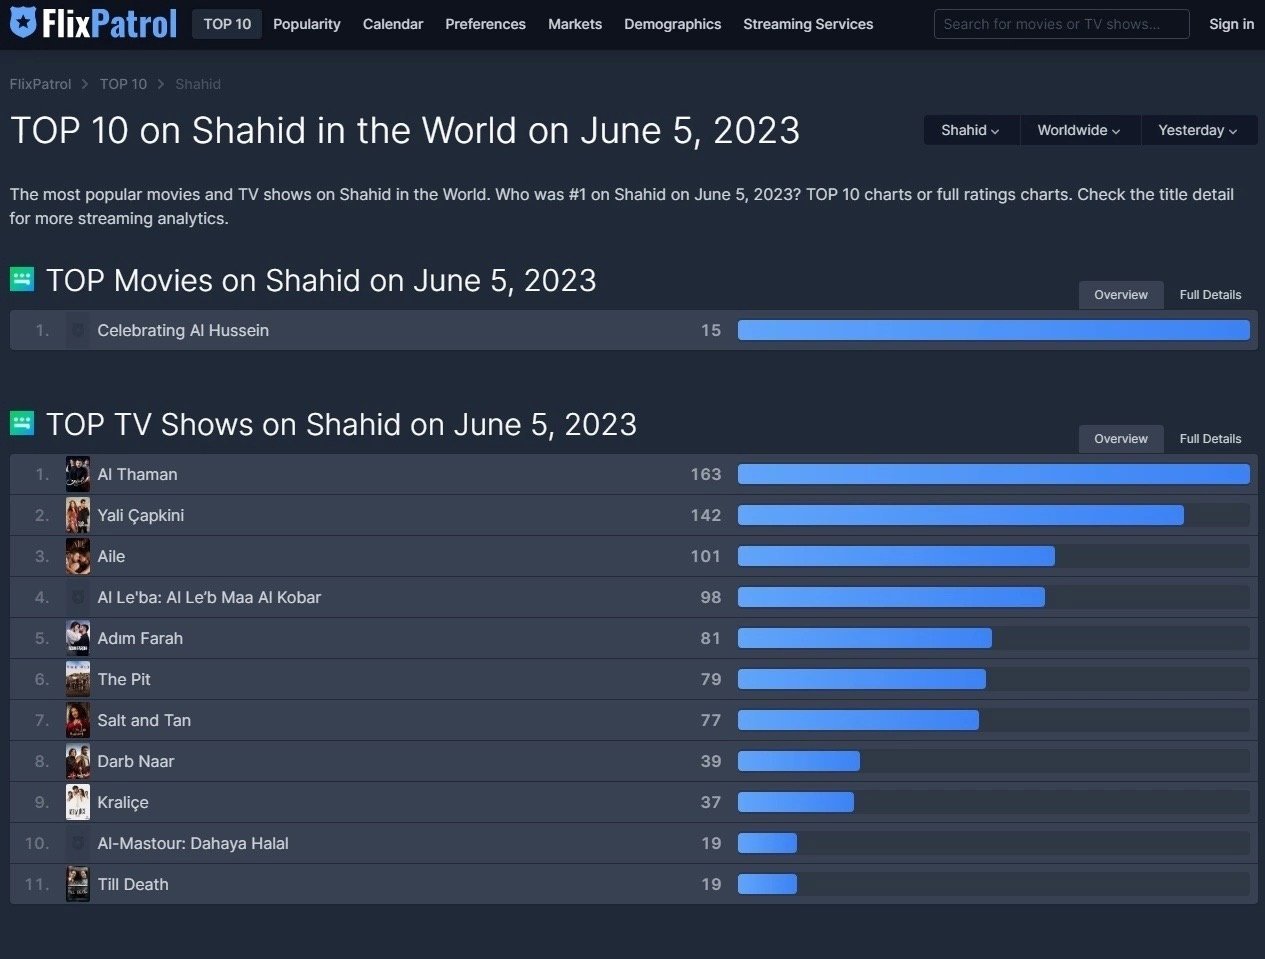1265x959 pixels.
Task: Open the Popularity menu in the navigation bar
Action: (306, 24)
